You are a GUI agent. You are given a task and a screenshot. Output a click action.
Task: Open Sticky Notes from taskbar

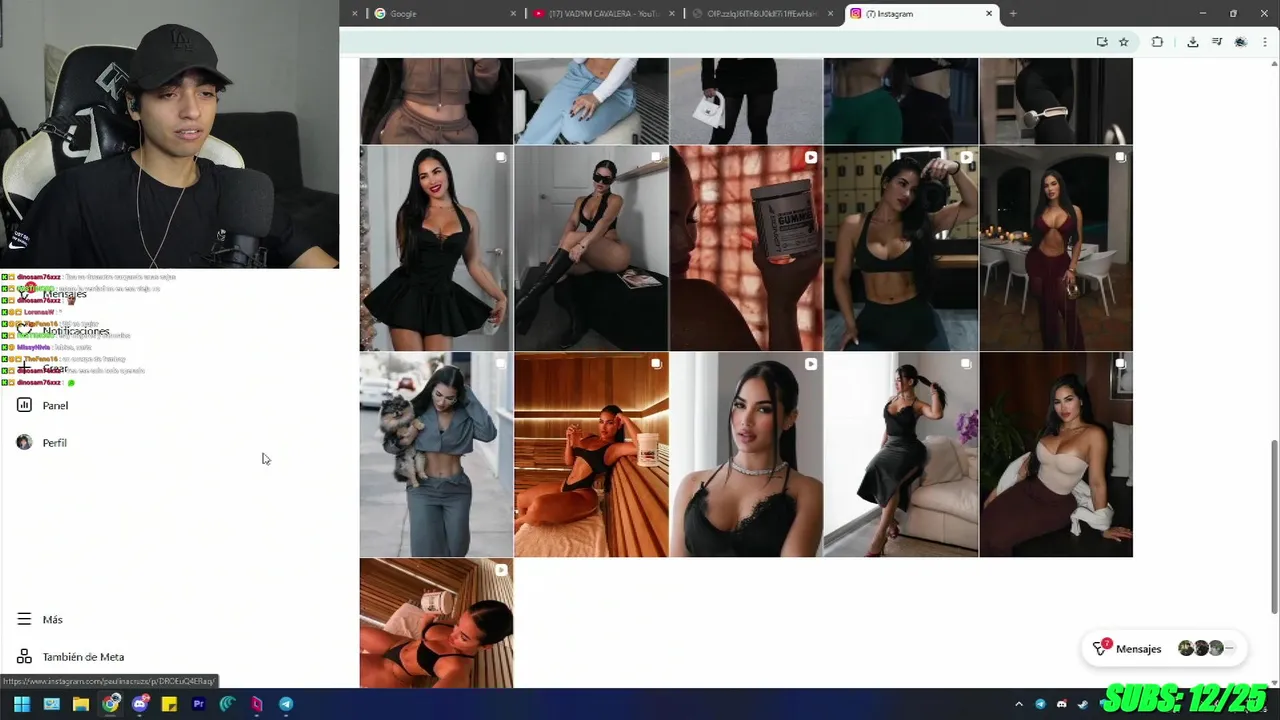click(x=169, y=704)
